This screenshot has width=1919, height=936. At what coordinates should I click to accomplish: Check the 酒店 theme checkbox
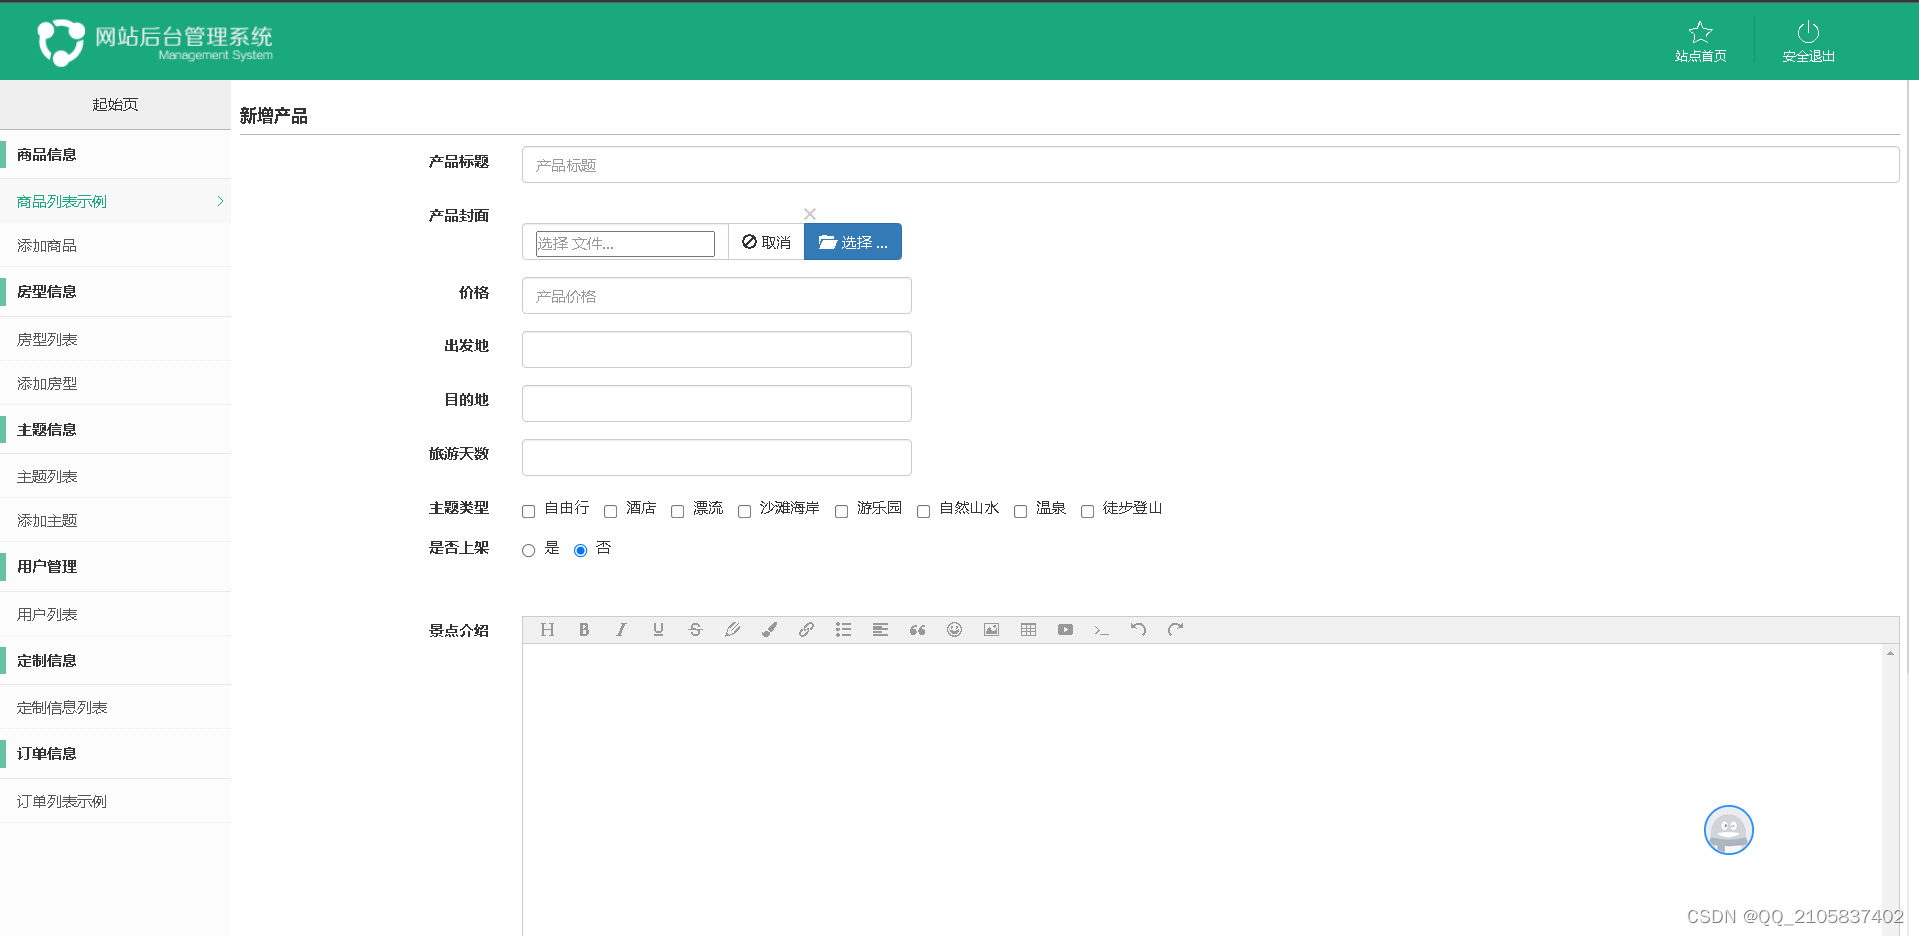[611, 512]
